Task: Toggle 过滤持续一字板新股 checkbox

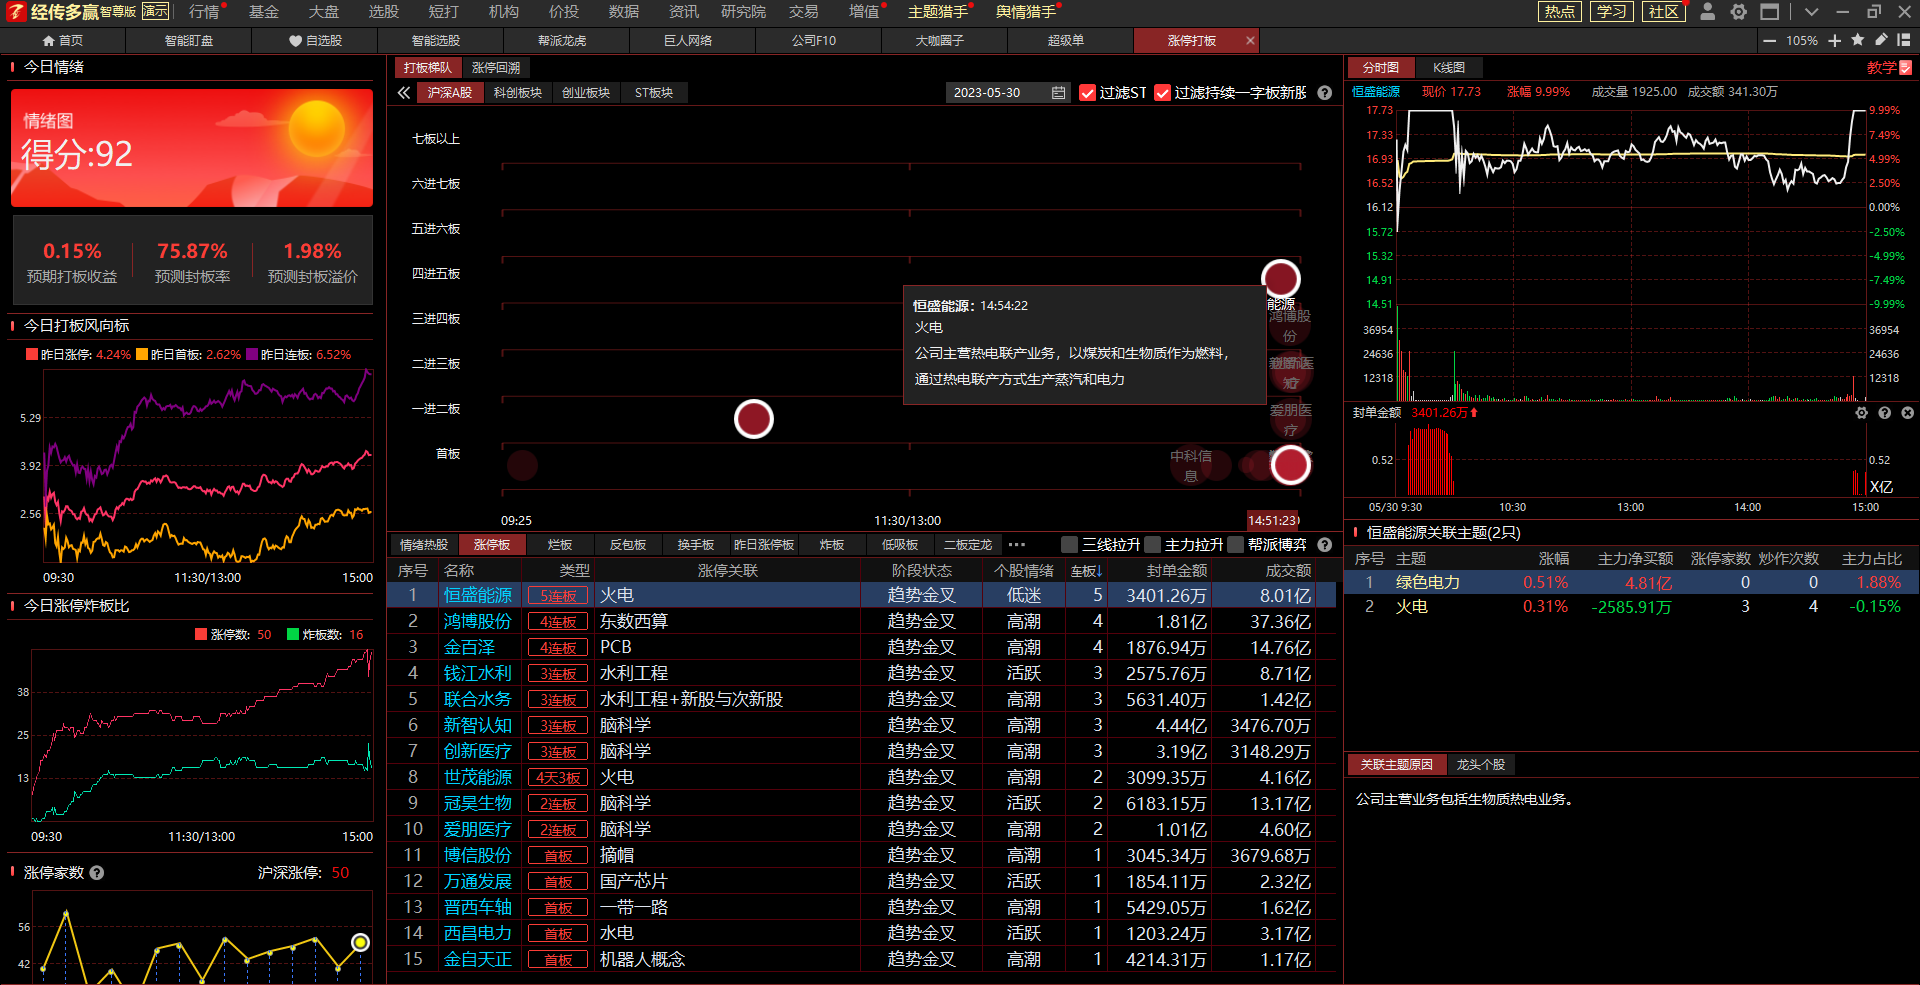Action: [1162, 93]
